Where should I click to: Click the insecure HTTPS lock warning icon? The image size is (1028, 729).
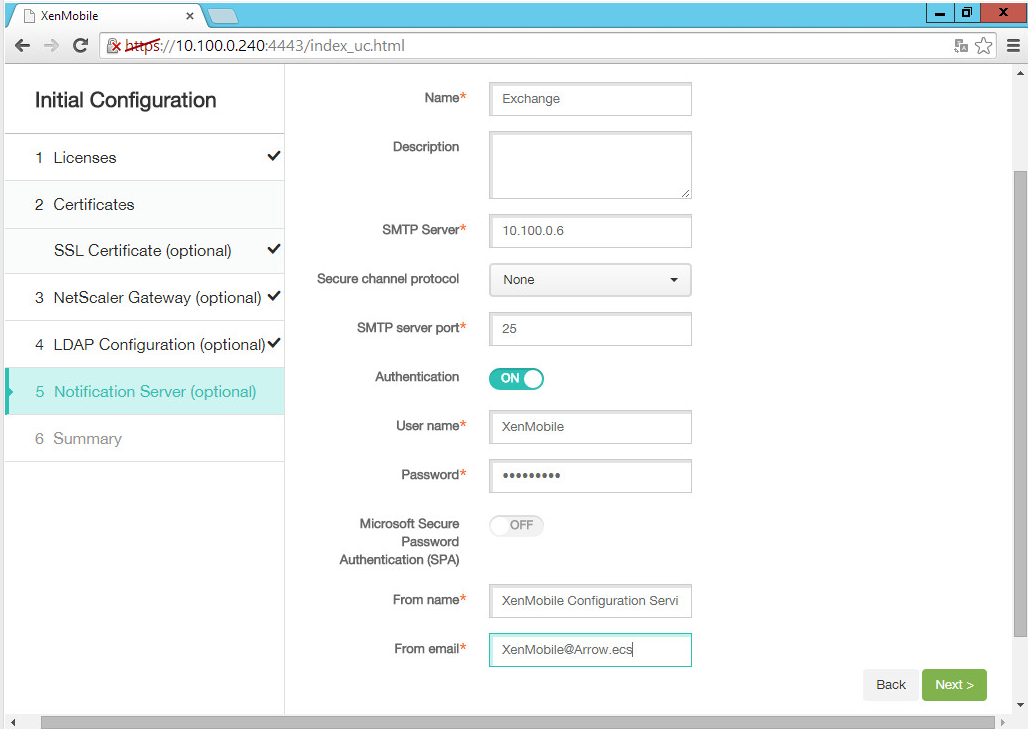[113, 45]
